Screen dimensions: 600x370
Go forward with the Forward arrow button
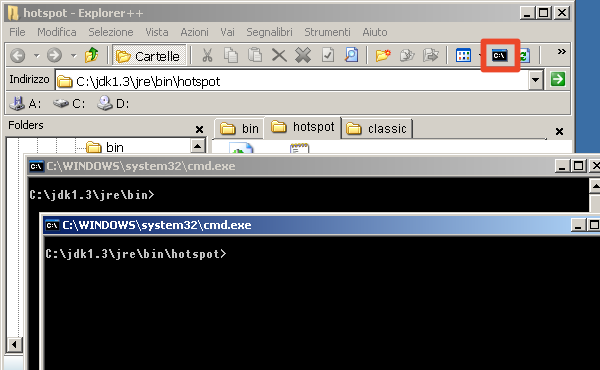tap(54, 56)
